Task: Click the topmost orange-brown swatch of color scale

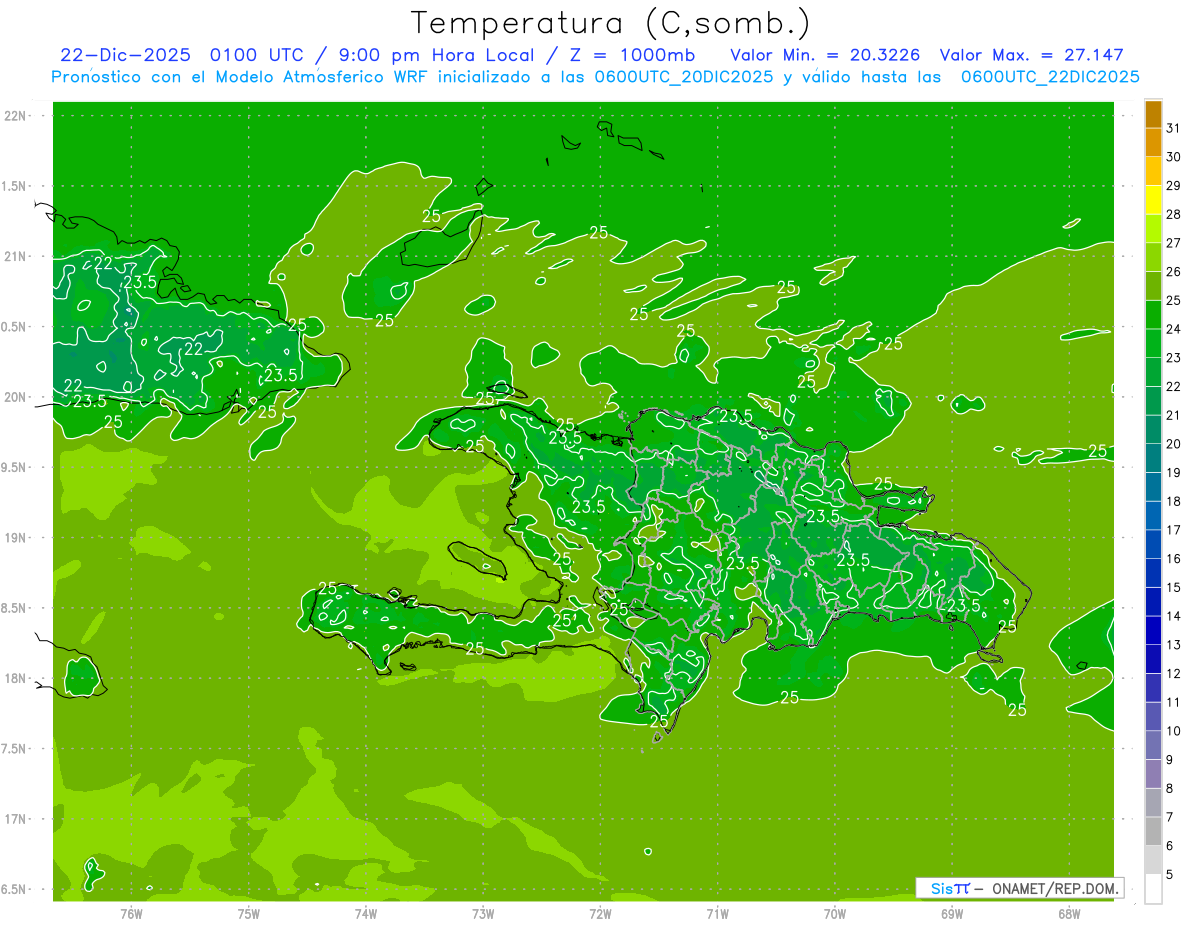Action: pyautogui.click(x=1153, y=115)
